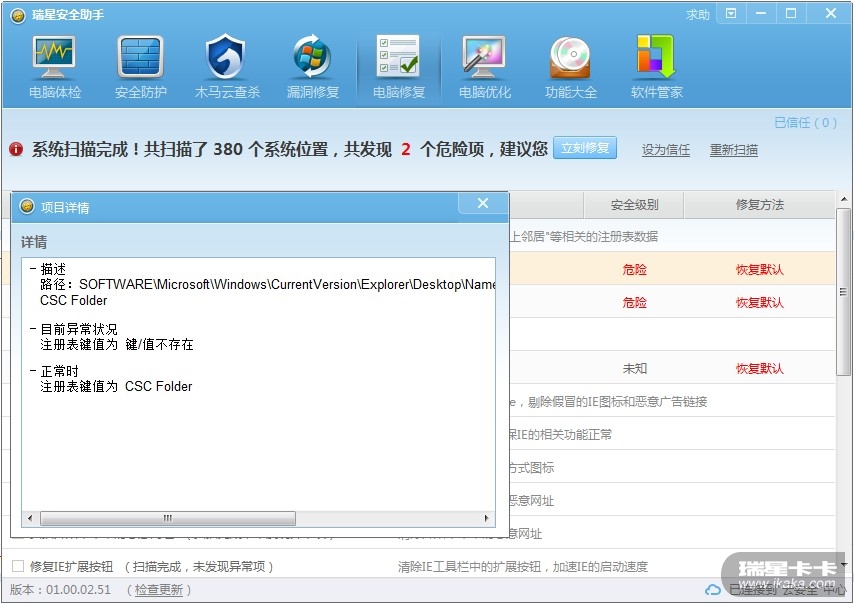Click left scroll arrow in details dialog
The height and width of the screenshot is (604, 854).
click(30, 518)
